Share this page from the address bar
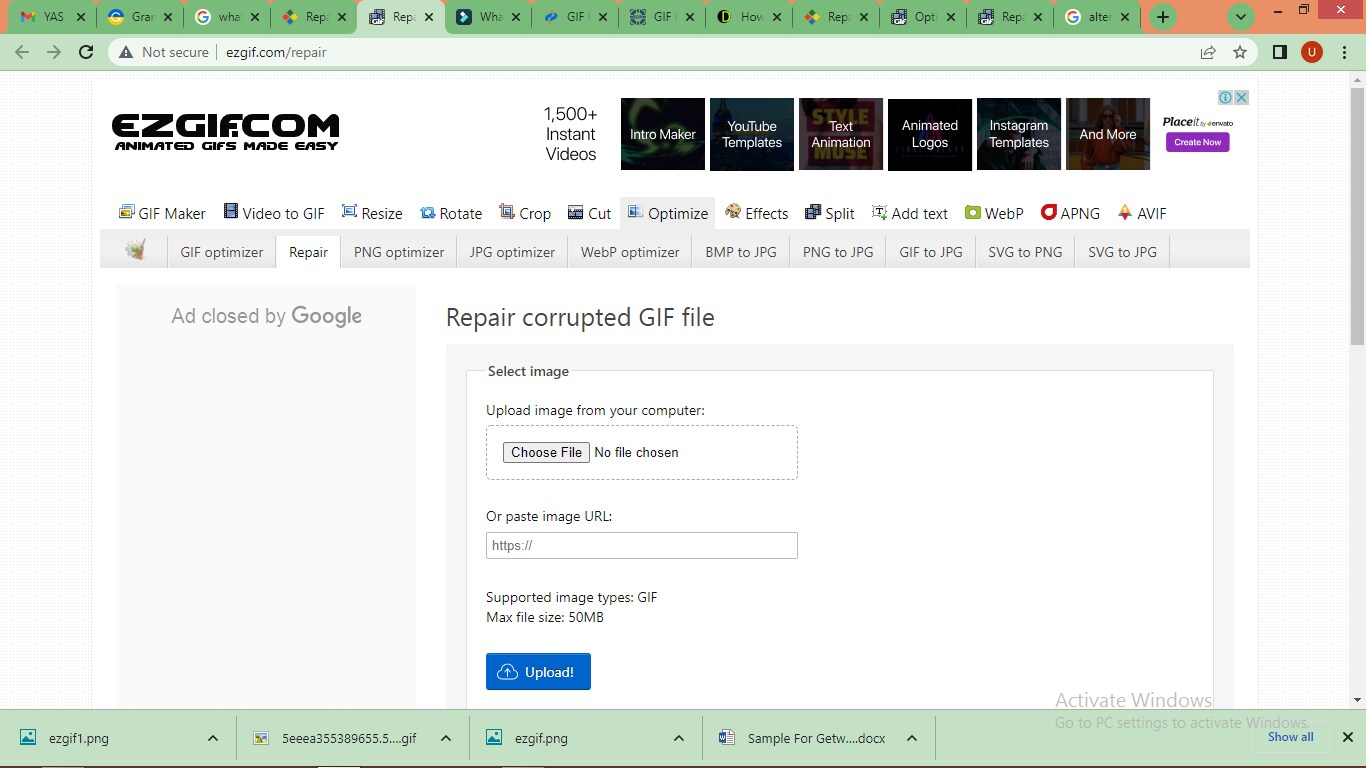Viewport: 1366px width, 768px height. pos(1208,52)
